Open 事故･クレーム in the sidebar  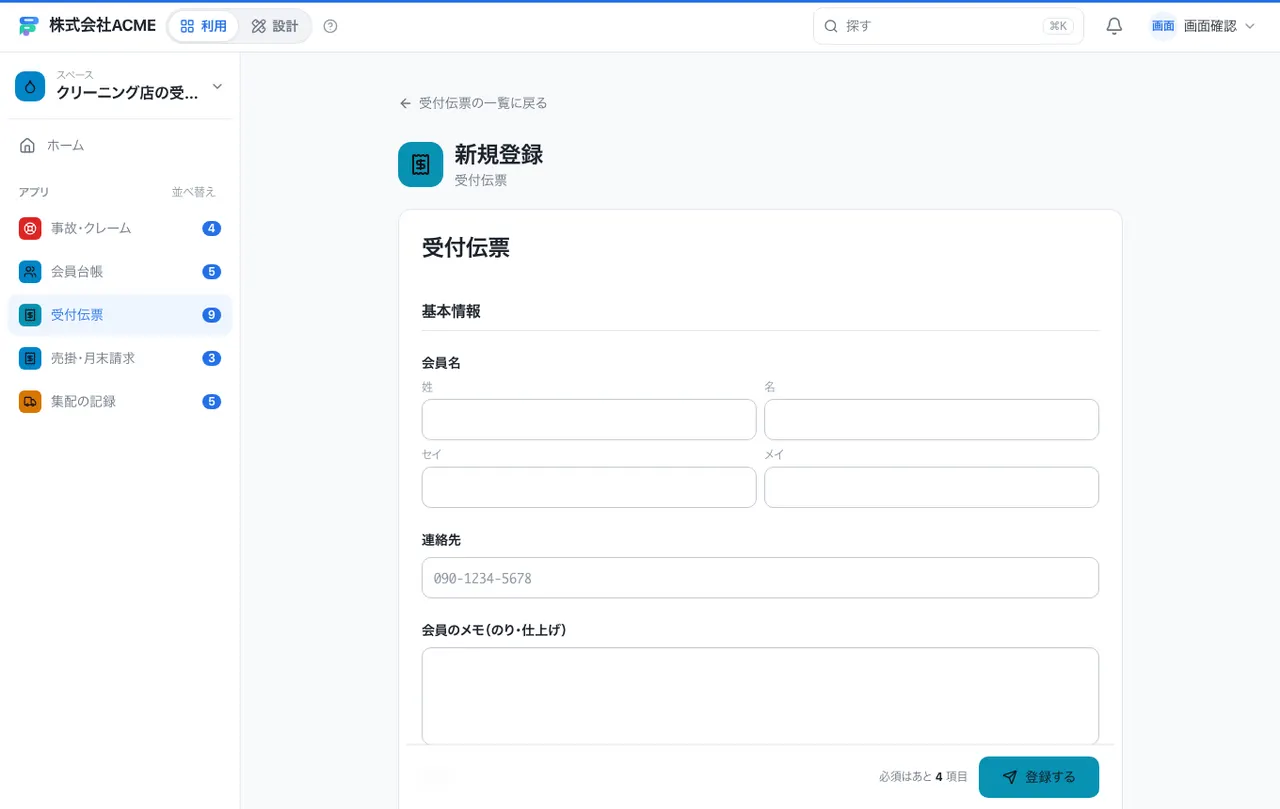(x=120, y=228)
